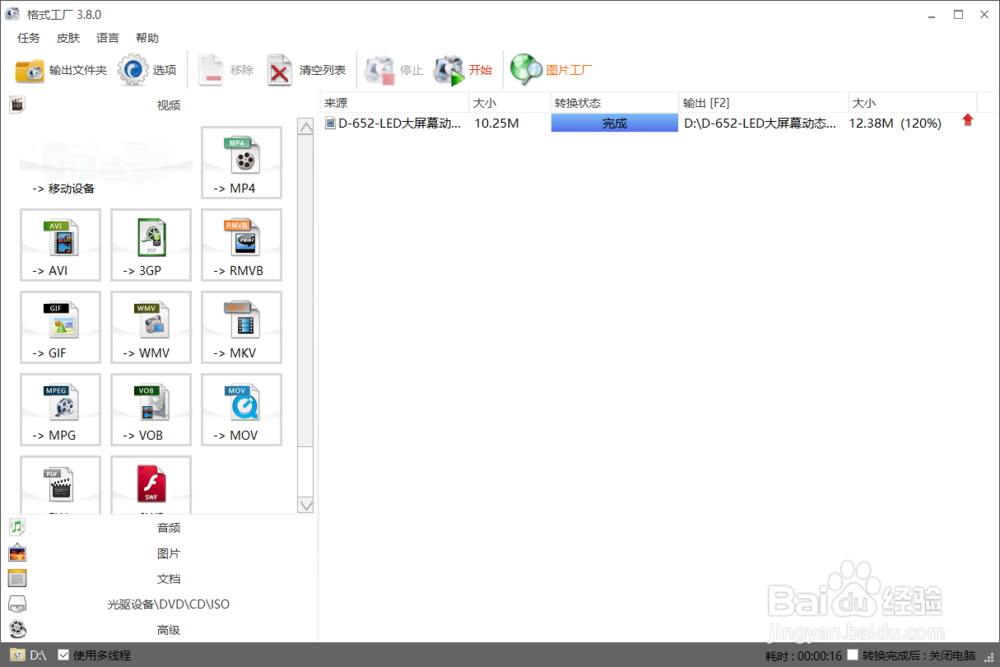Open 图片工厂 picture factory
Viewport: 1000px width, 667px height.
(551, 70)
